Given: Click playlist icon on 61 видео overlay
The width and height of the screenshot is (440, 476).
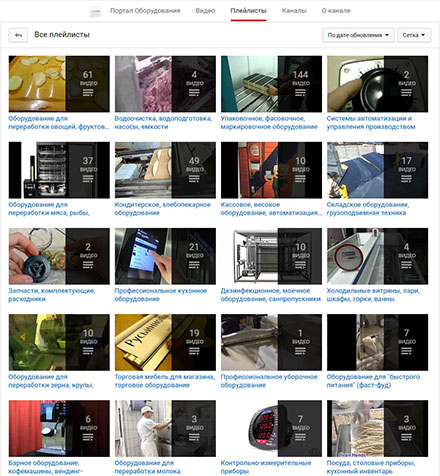Looking at the screenshot, I should [x=88, y=92].
